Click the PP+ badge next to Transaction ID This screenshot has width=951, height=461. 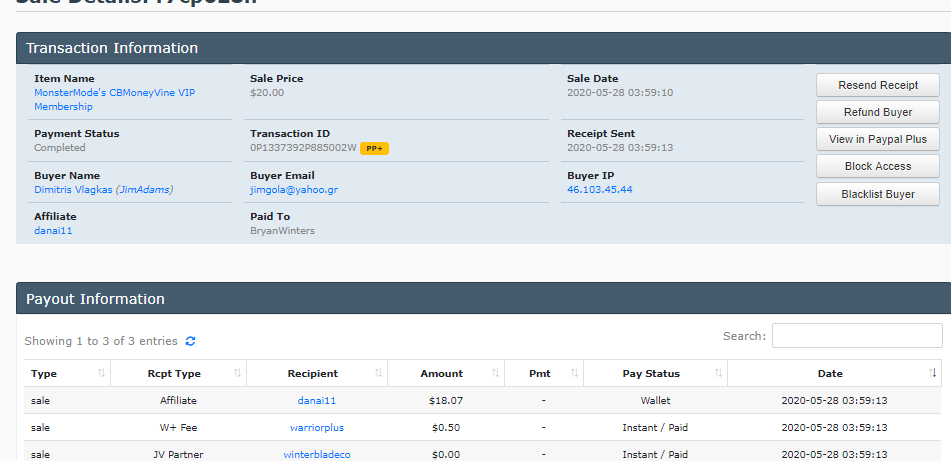[374, 148]
